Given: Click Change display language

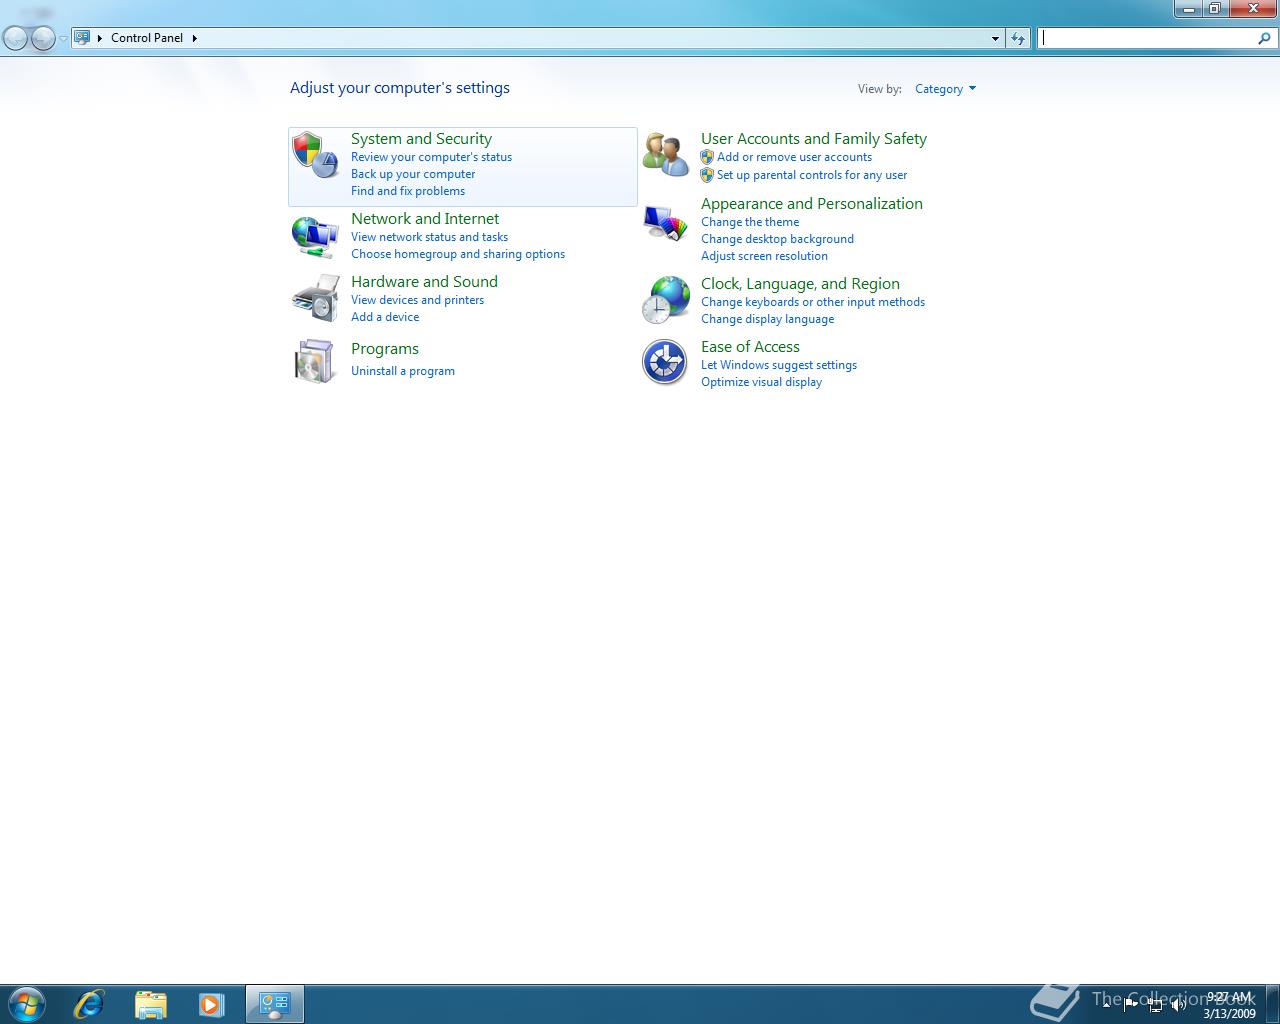Looking at the screenshot, I should pyautogui.click(x=767, y=319).
